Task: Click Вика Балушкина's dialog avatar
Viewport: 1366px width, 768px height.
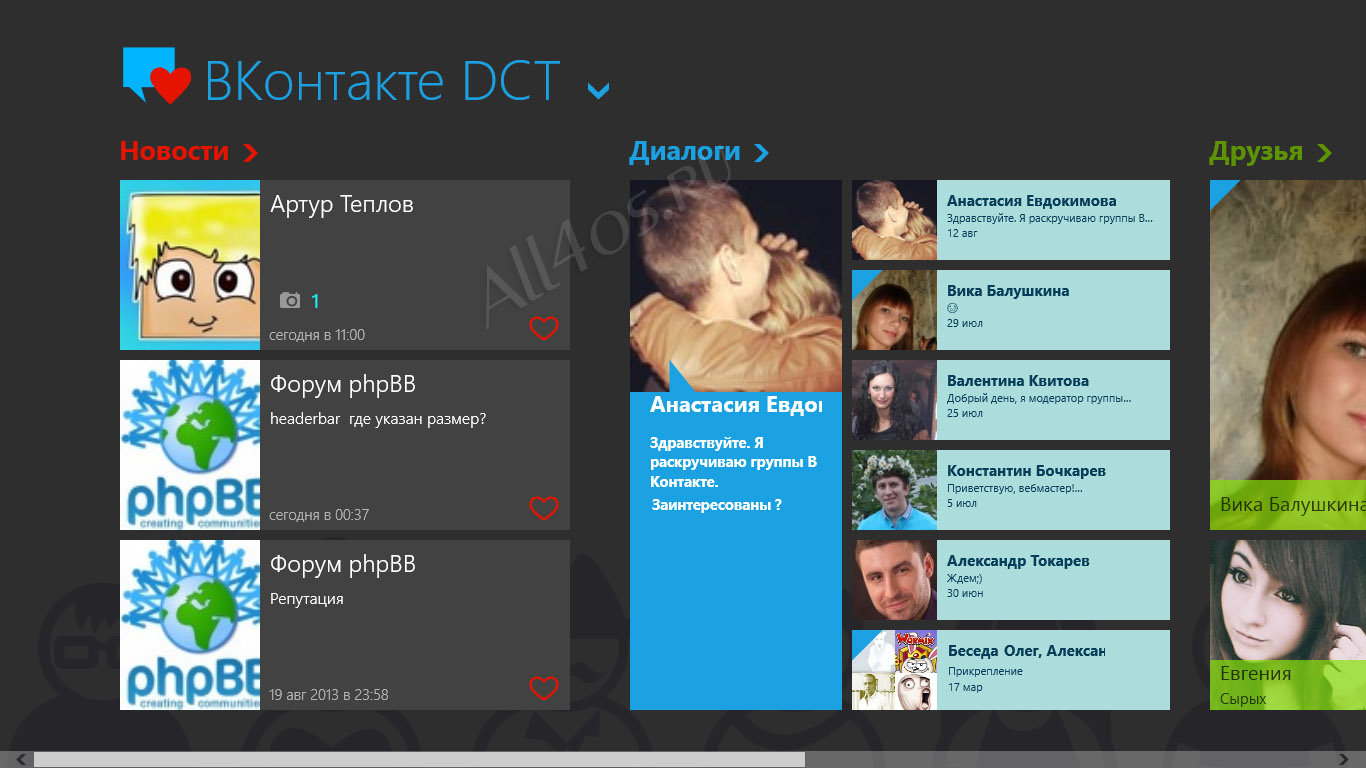Action: [894, 310]
